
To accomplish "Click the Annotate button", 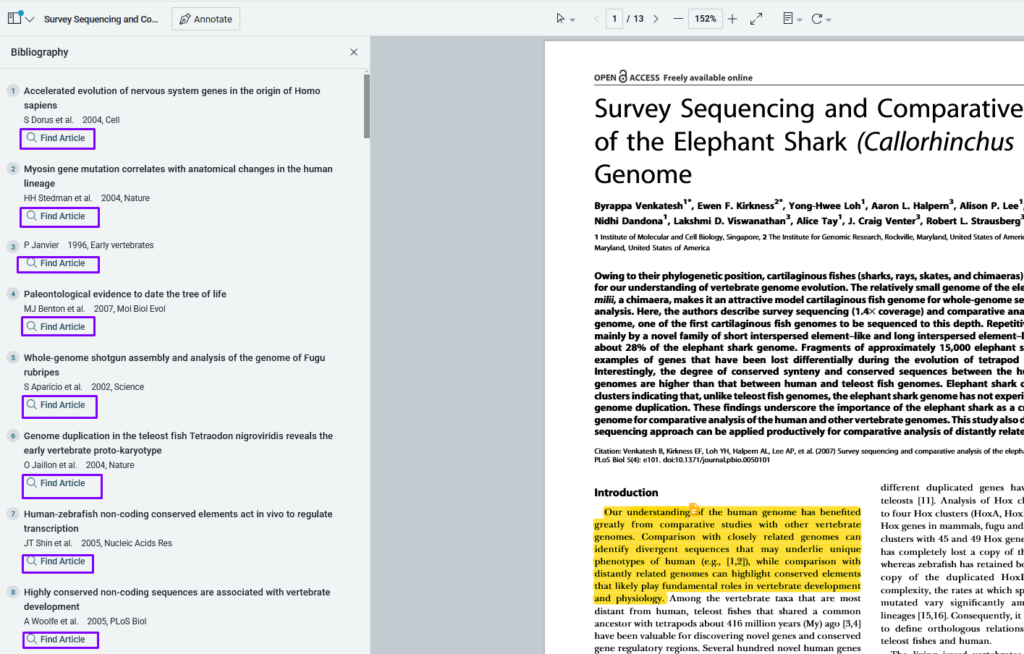I will (205, 19).
